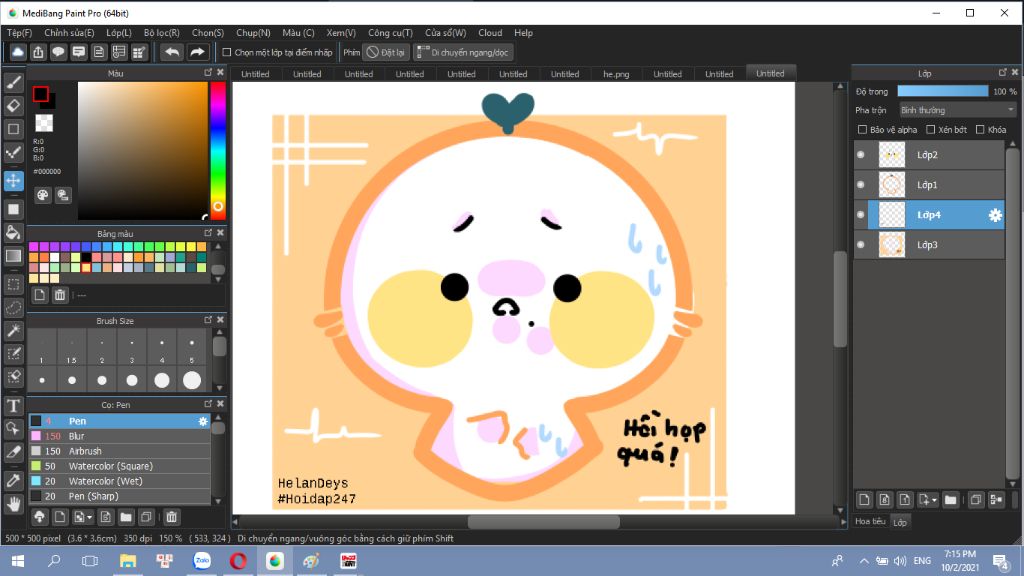Image resolution: width=1024 pixels, height=576 pixels.
Task: Select Blur brush in brush list
Action: click(x=120, y=436)
